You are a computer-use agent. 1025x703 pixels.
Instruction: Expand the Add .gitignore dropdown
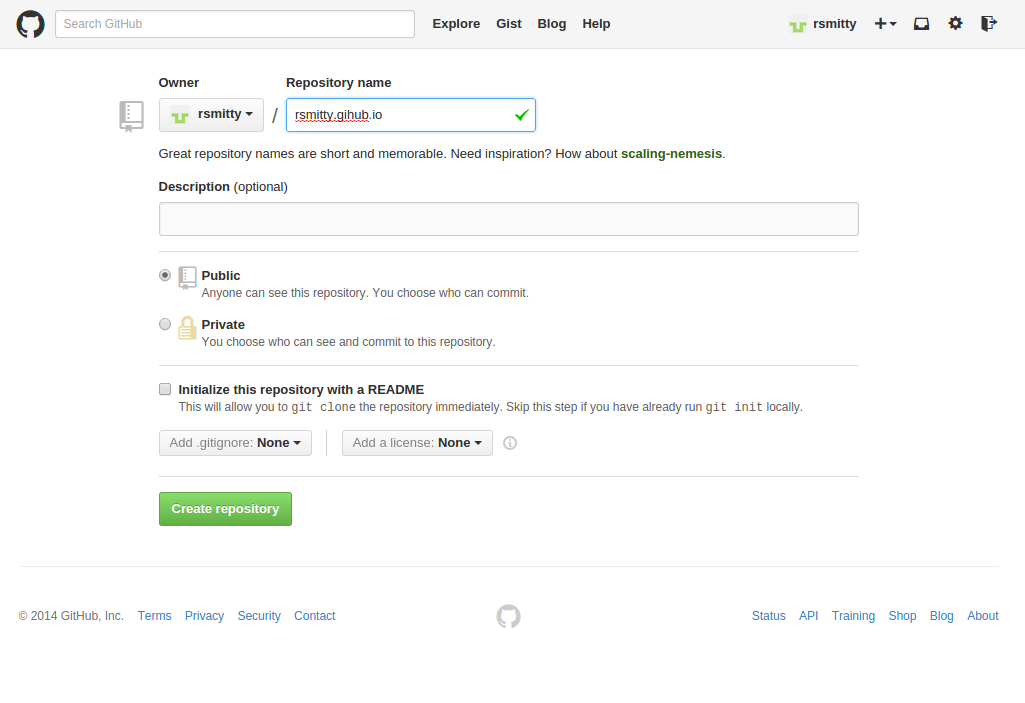[235, 443]
